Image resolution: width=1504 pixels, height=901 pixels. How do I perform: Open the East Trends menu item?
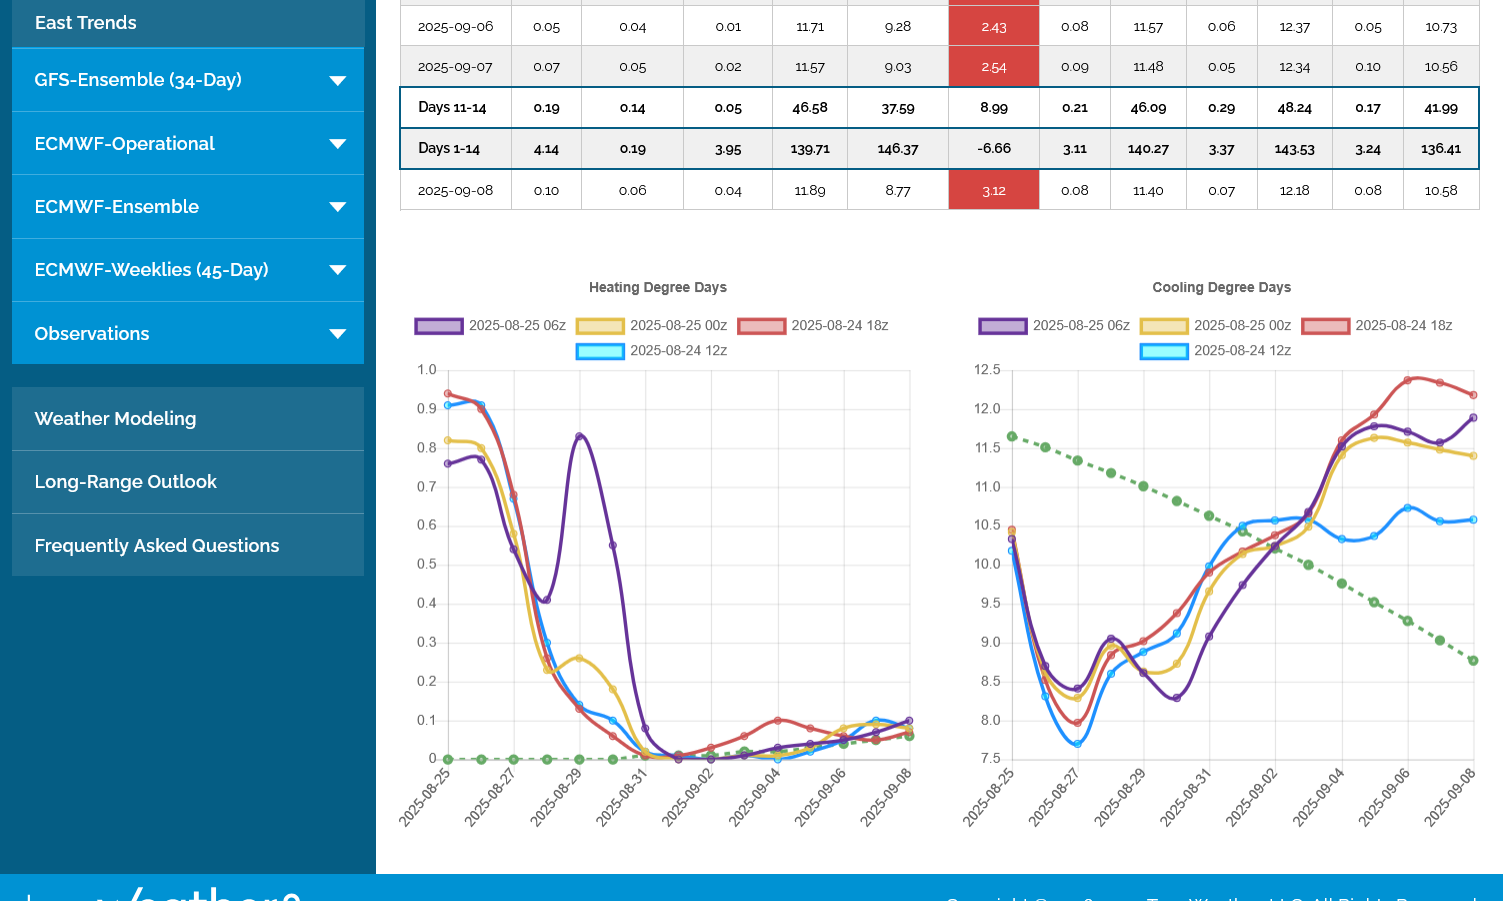pyautogui.click(x=86, y=23)
